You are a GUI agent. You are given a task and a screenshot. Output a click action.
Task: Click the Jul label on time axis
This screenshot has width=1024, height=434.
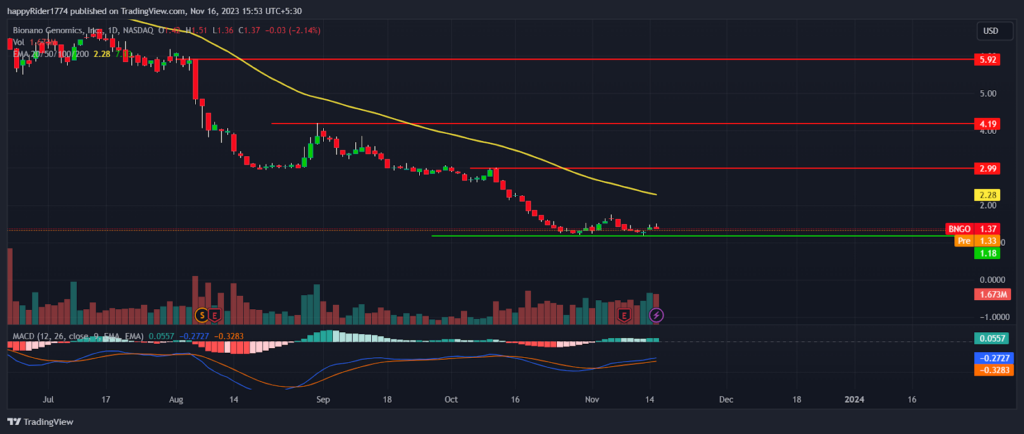coord(47,399)
